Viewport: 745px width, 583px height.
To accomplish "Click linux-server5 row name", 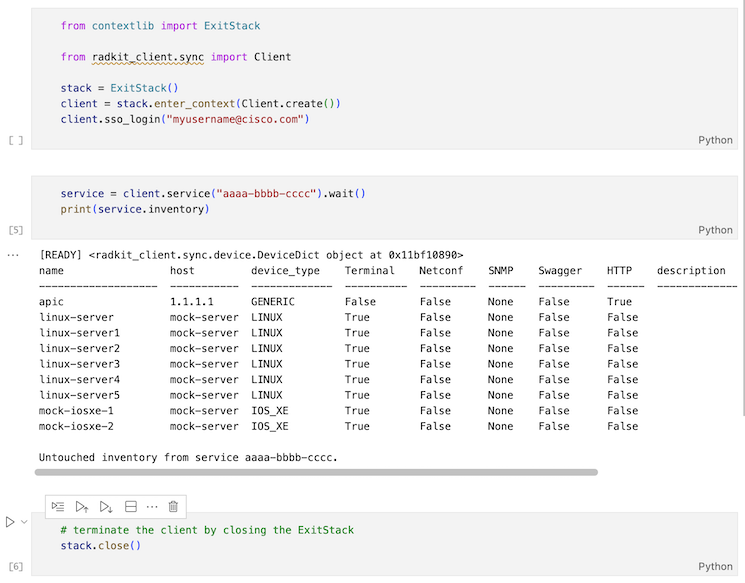I will point(79,395).
